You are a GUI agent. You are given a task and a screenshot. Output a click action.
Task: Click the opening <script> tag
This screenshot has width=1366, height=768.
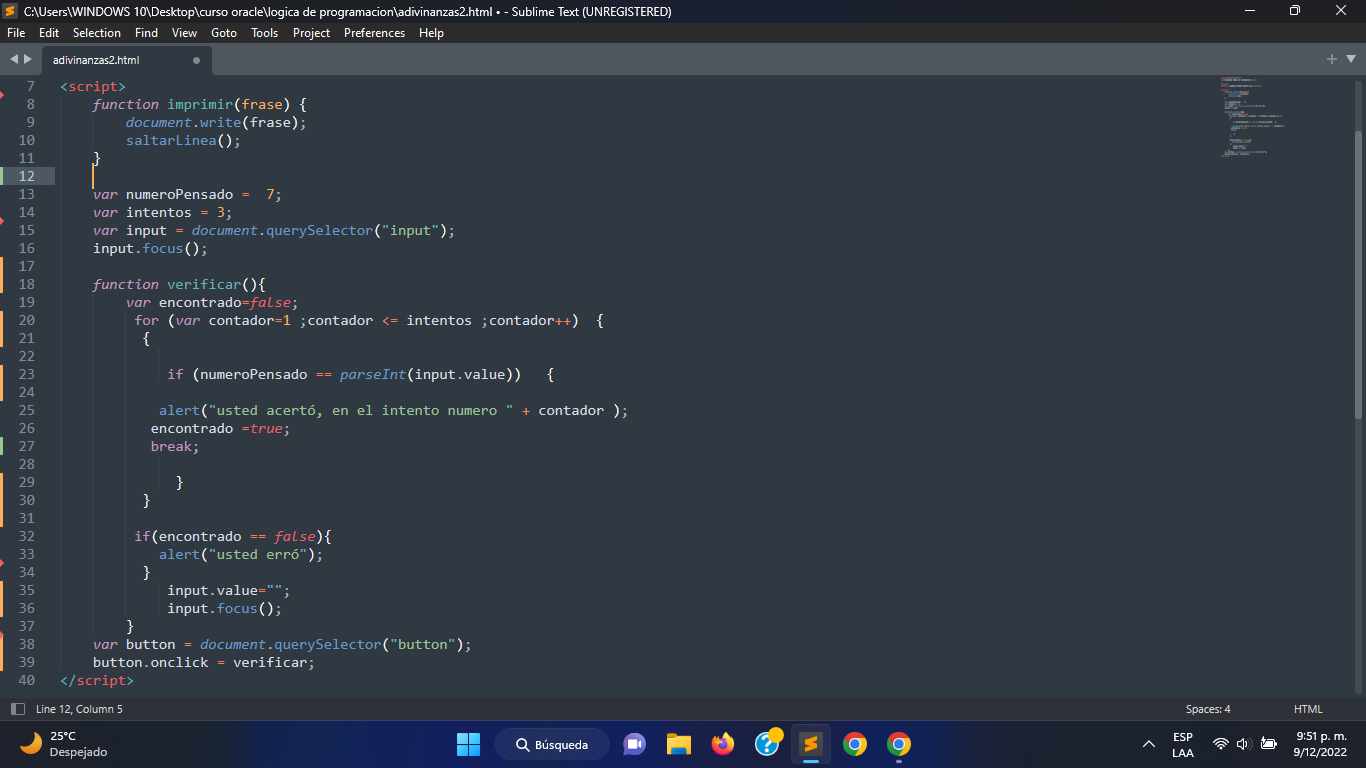[x=93, y=86]
